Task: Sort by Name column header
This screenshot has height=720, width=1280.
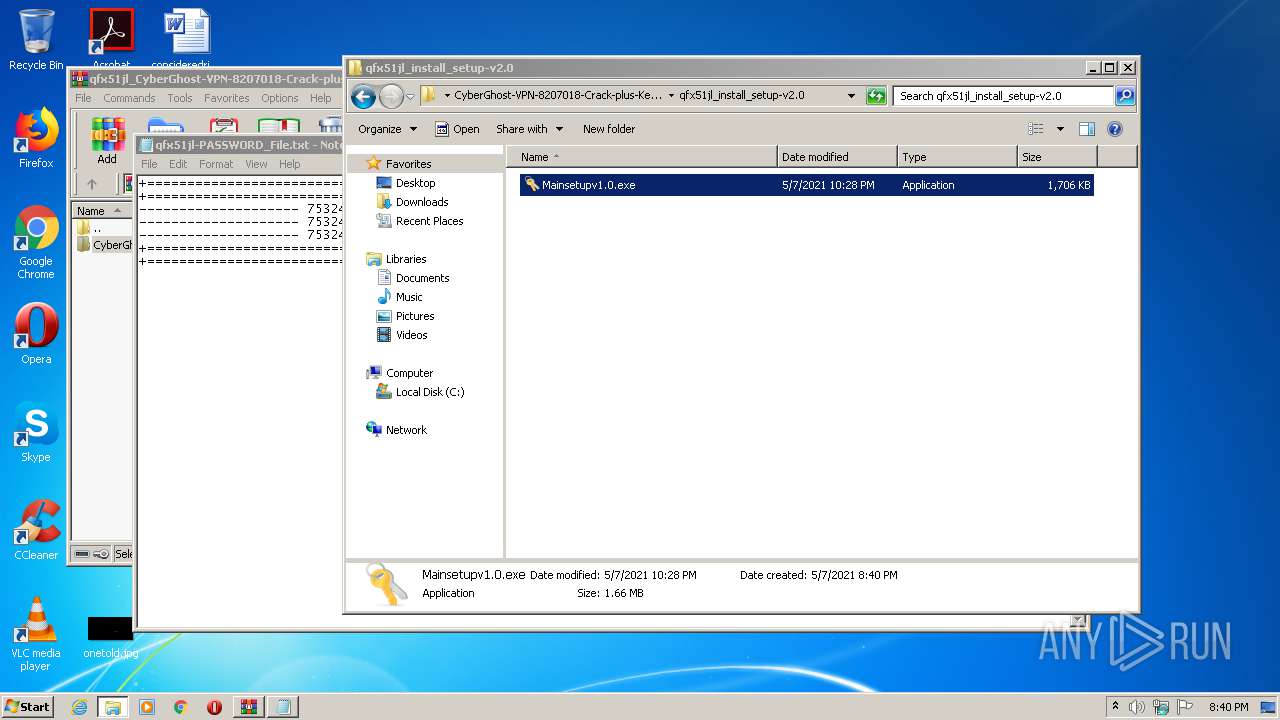Action: click(x=642, y=157)
